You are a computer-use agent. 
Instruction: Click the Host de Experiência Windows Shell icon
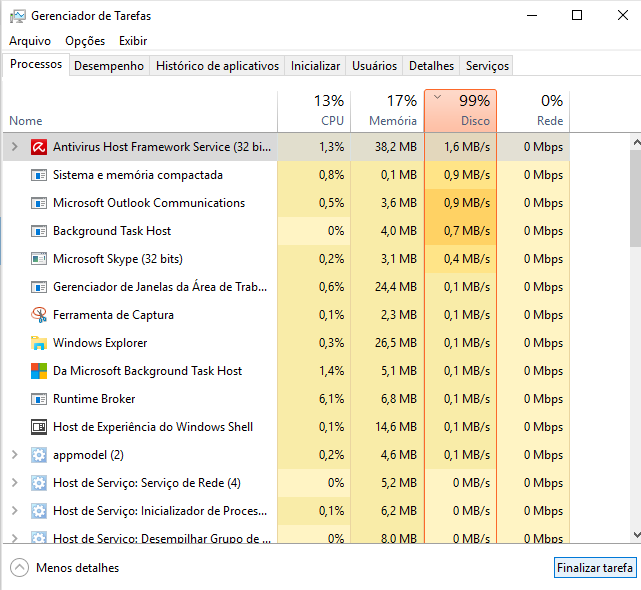39,427
